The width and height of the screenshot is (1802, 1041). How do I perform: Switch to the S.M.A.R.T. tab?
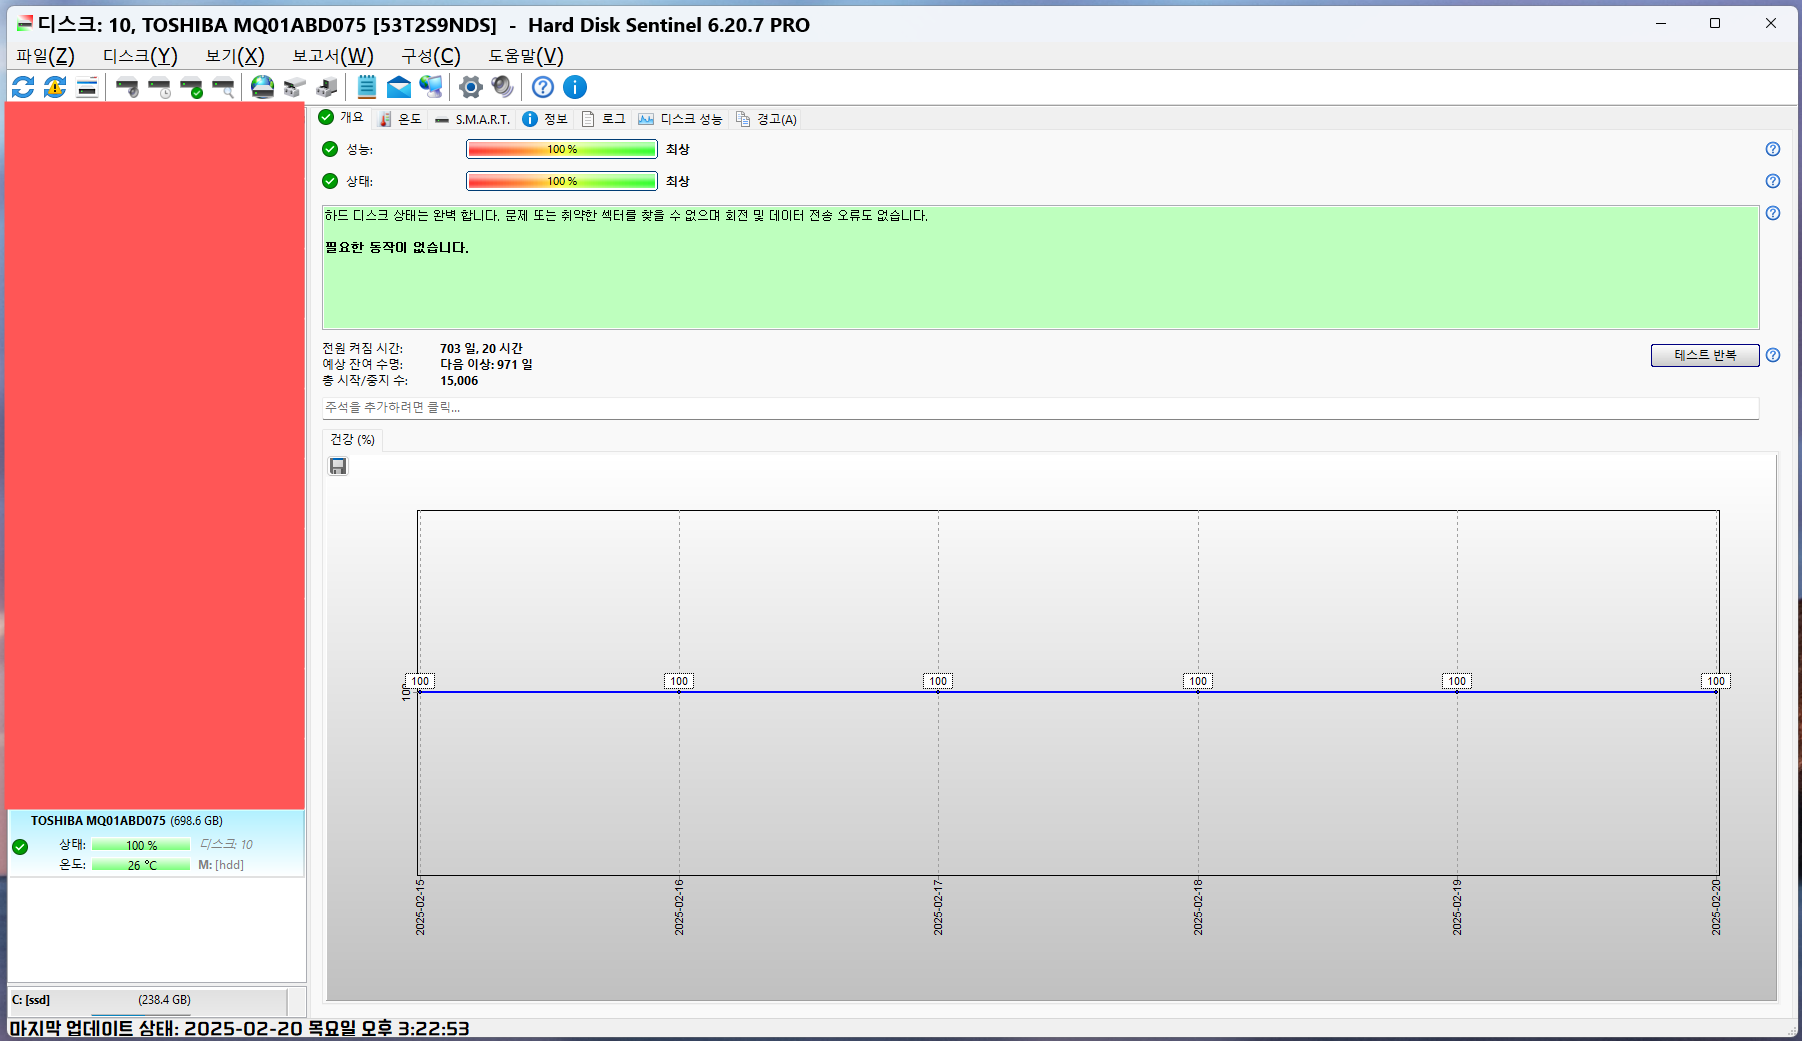[472, 119]
